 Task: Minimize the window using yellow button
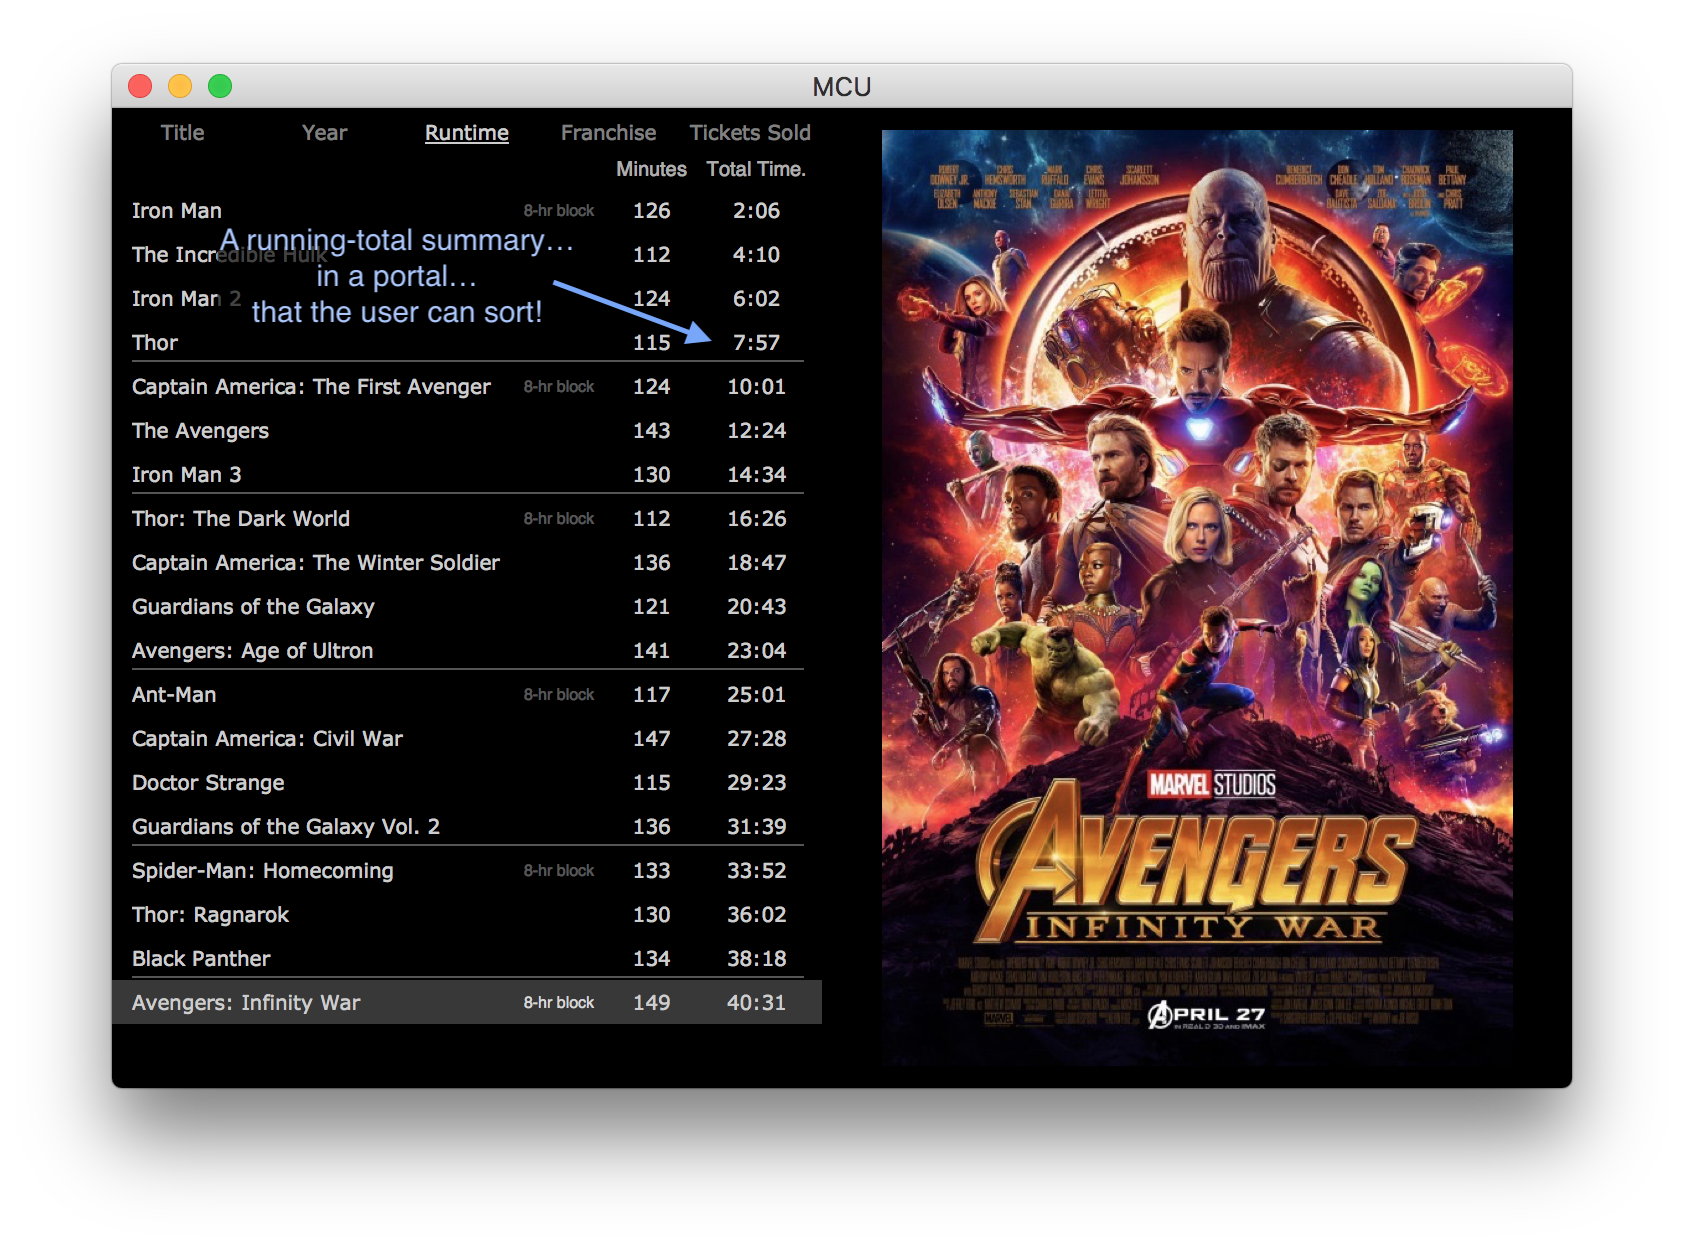180,87
